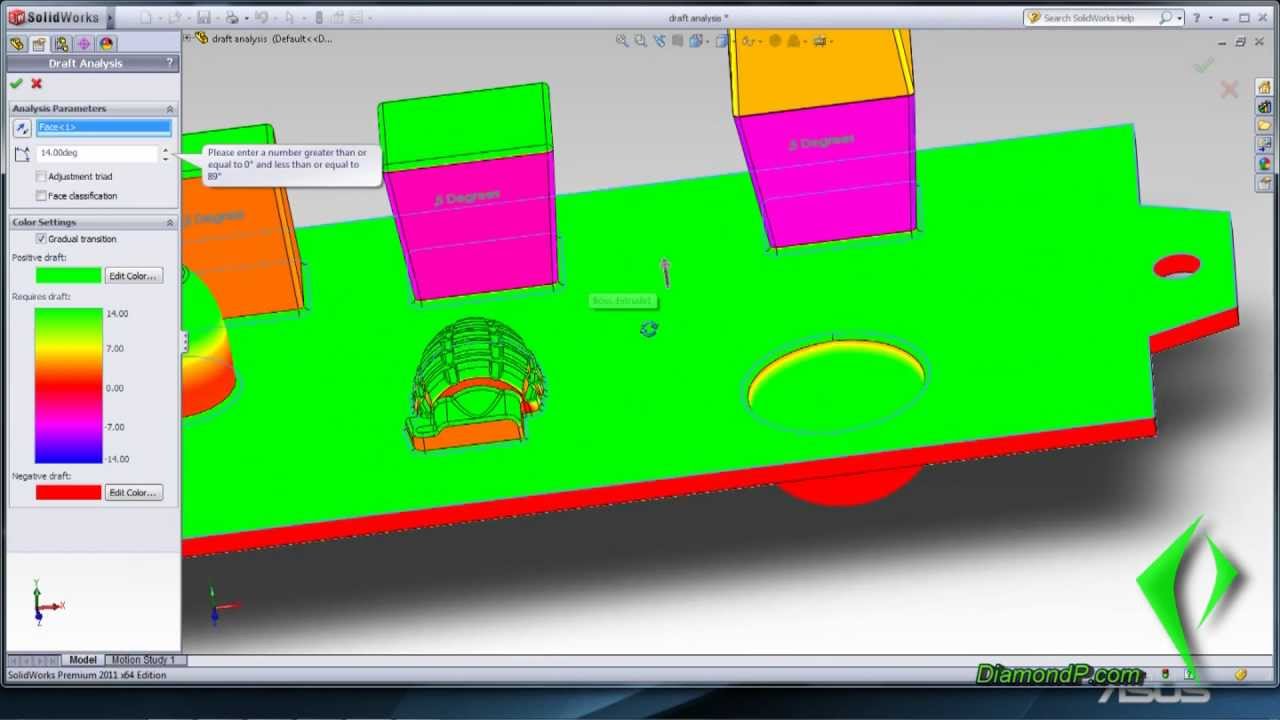The image size is (1280, 720).
Task: Open SolidWorks Resources house icon in task pane
Action: tap(1265, 88)
